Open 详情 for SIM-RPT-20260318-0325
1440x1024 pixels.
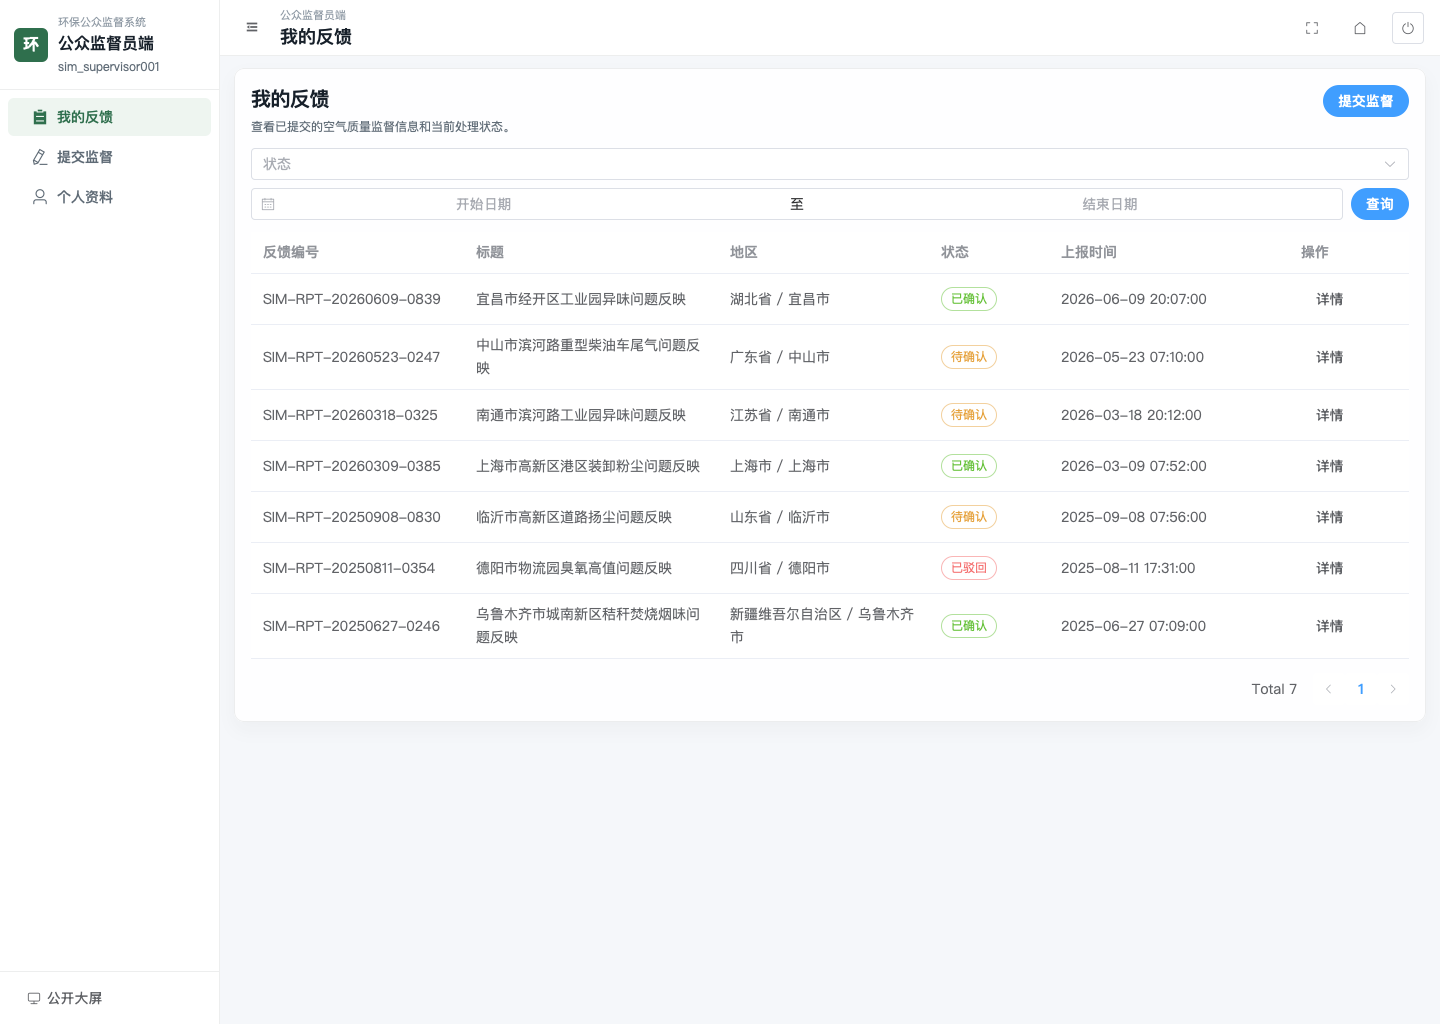[1330, 415]
